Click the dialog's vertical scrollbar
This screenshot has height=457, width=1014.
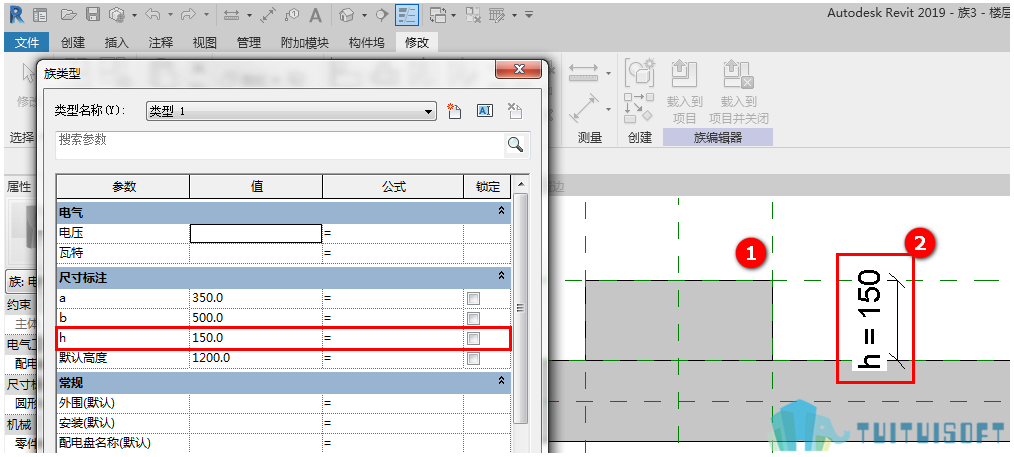click(x=519, y=309)
